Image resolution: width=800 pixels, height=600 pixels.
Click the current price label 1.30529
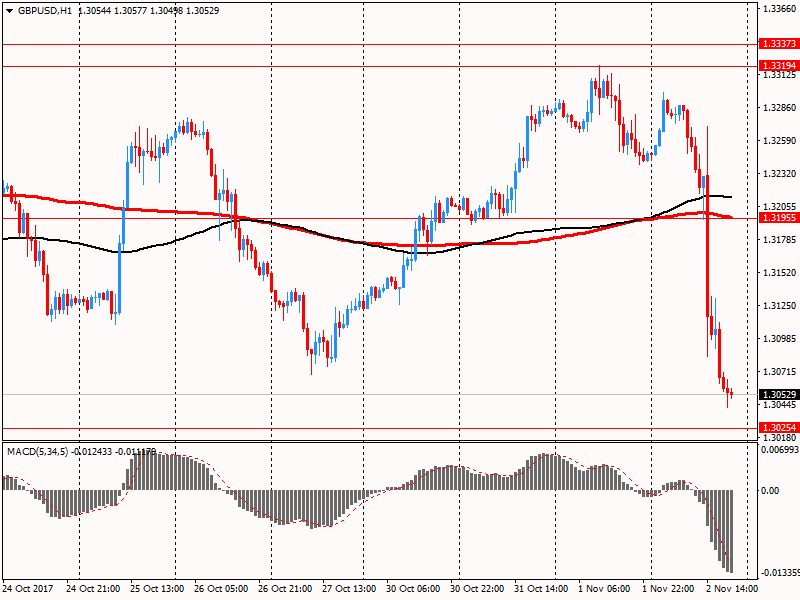779,394
